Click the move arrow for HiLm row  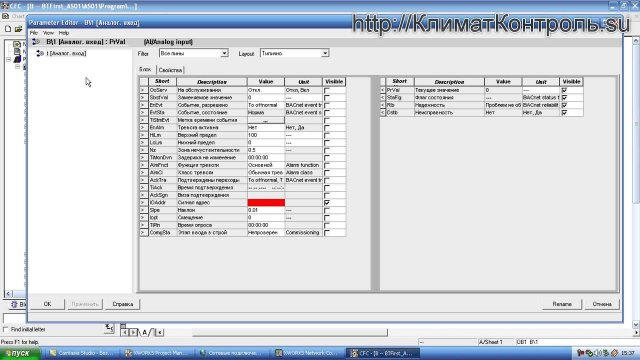coord(143,135)
